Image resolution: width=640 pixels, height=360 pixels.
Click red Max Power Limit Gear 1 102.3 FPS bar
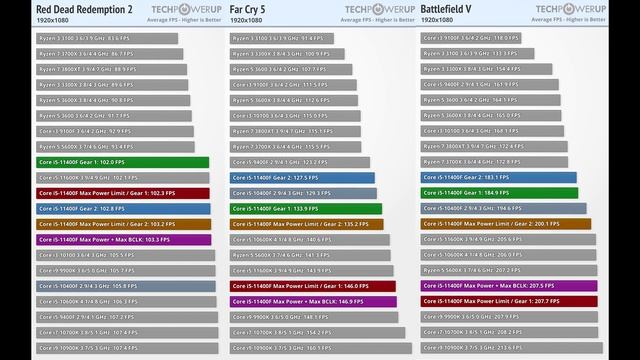123,193
